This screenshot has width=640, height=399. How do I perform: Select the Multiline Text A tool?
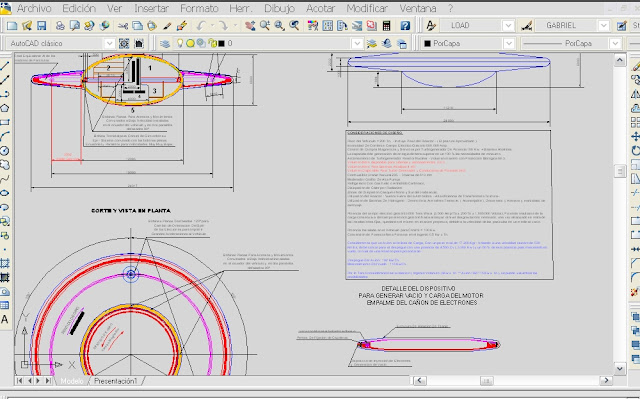tap(5, 319)
